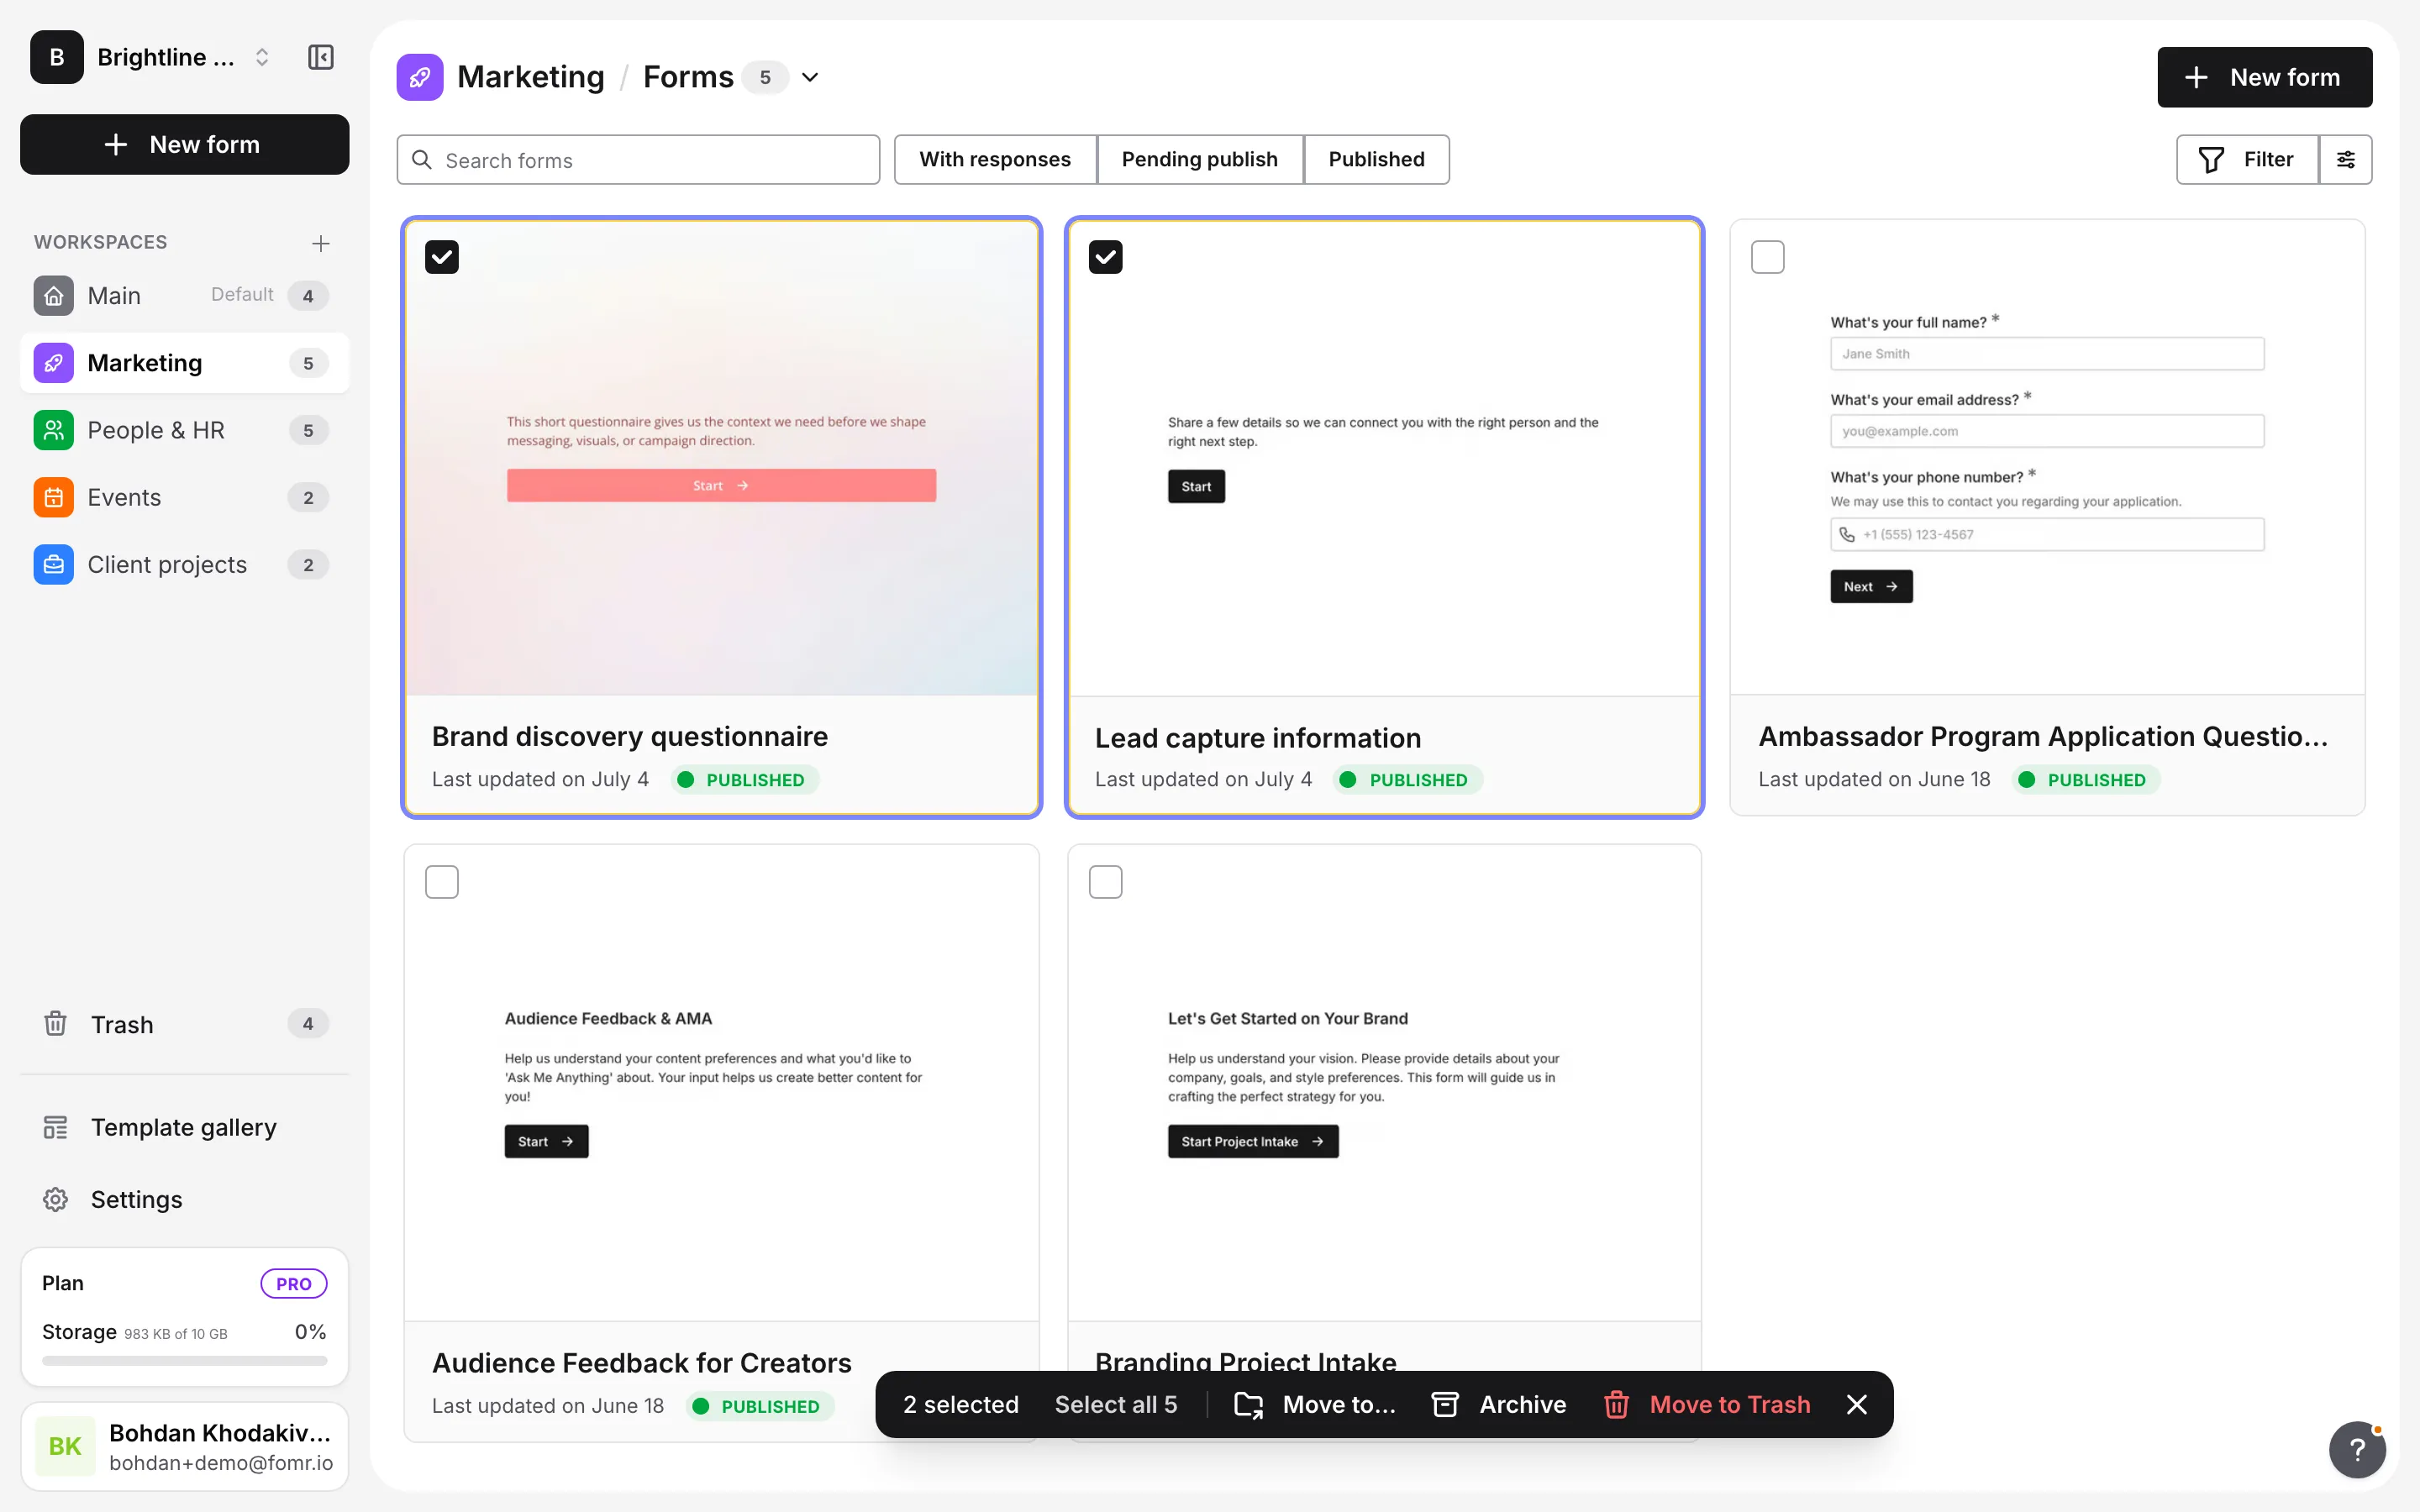Click the Brightline B logo
The height and width of the screenshot is (1512, 2420).
(x=57, y=57)
